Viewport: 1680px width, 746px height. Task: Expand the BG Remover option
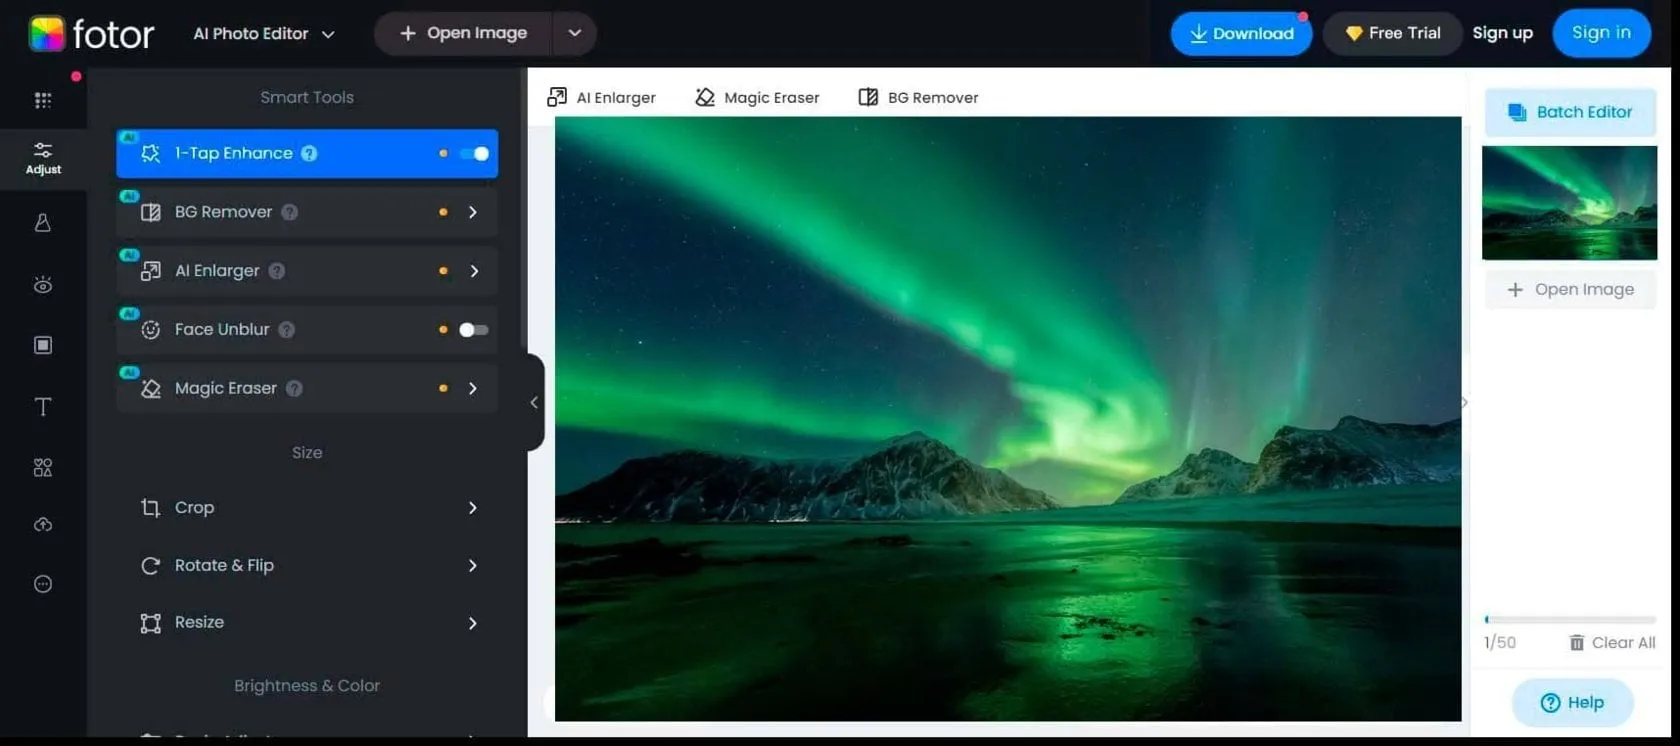473,212
